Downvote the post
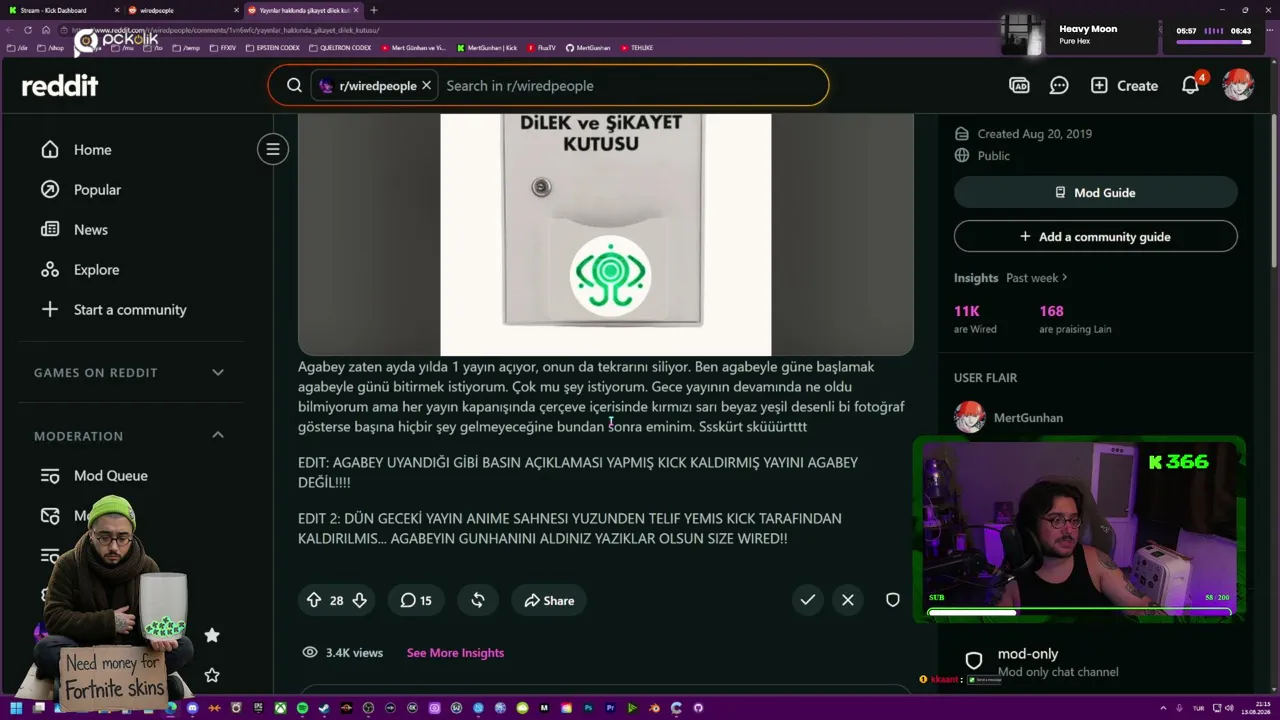This screenshot has height=720, width=1280. [359, 600]
